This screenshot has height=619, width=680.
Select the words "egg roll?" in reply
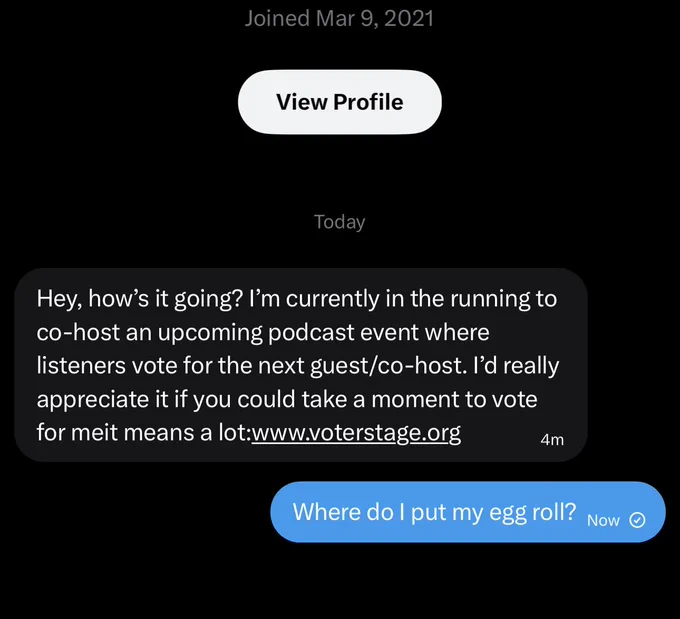533,512
